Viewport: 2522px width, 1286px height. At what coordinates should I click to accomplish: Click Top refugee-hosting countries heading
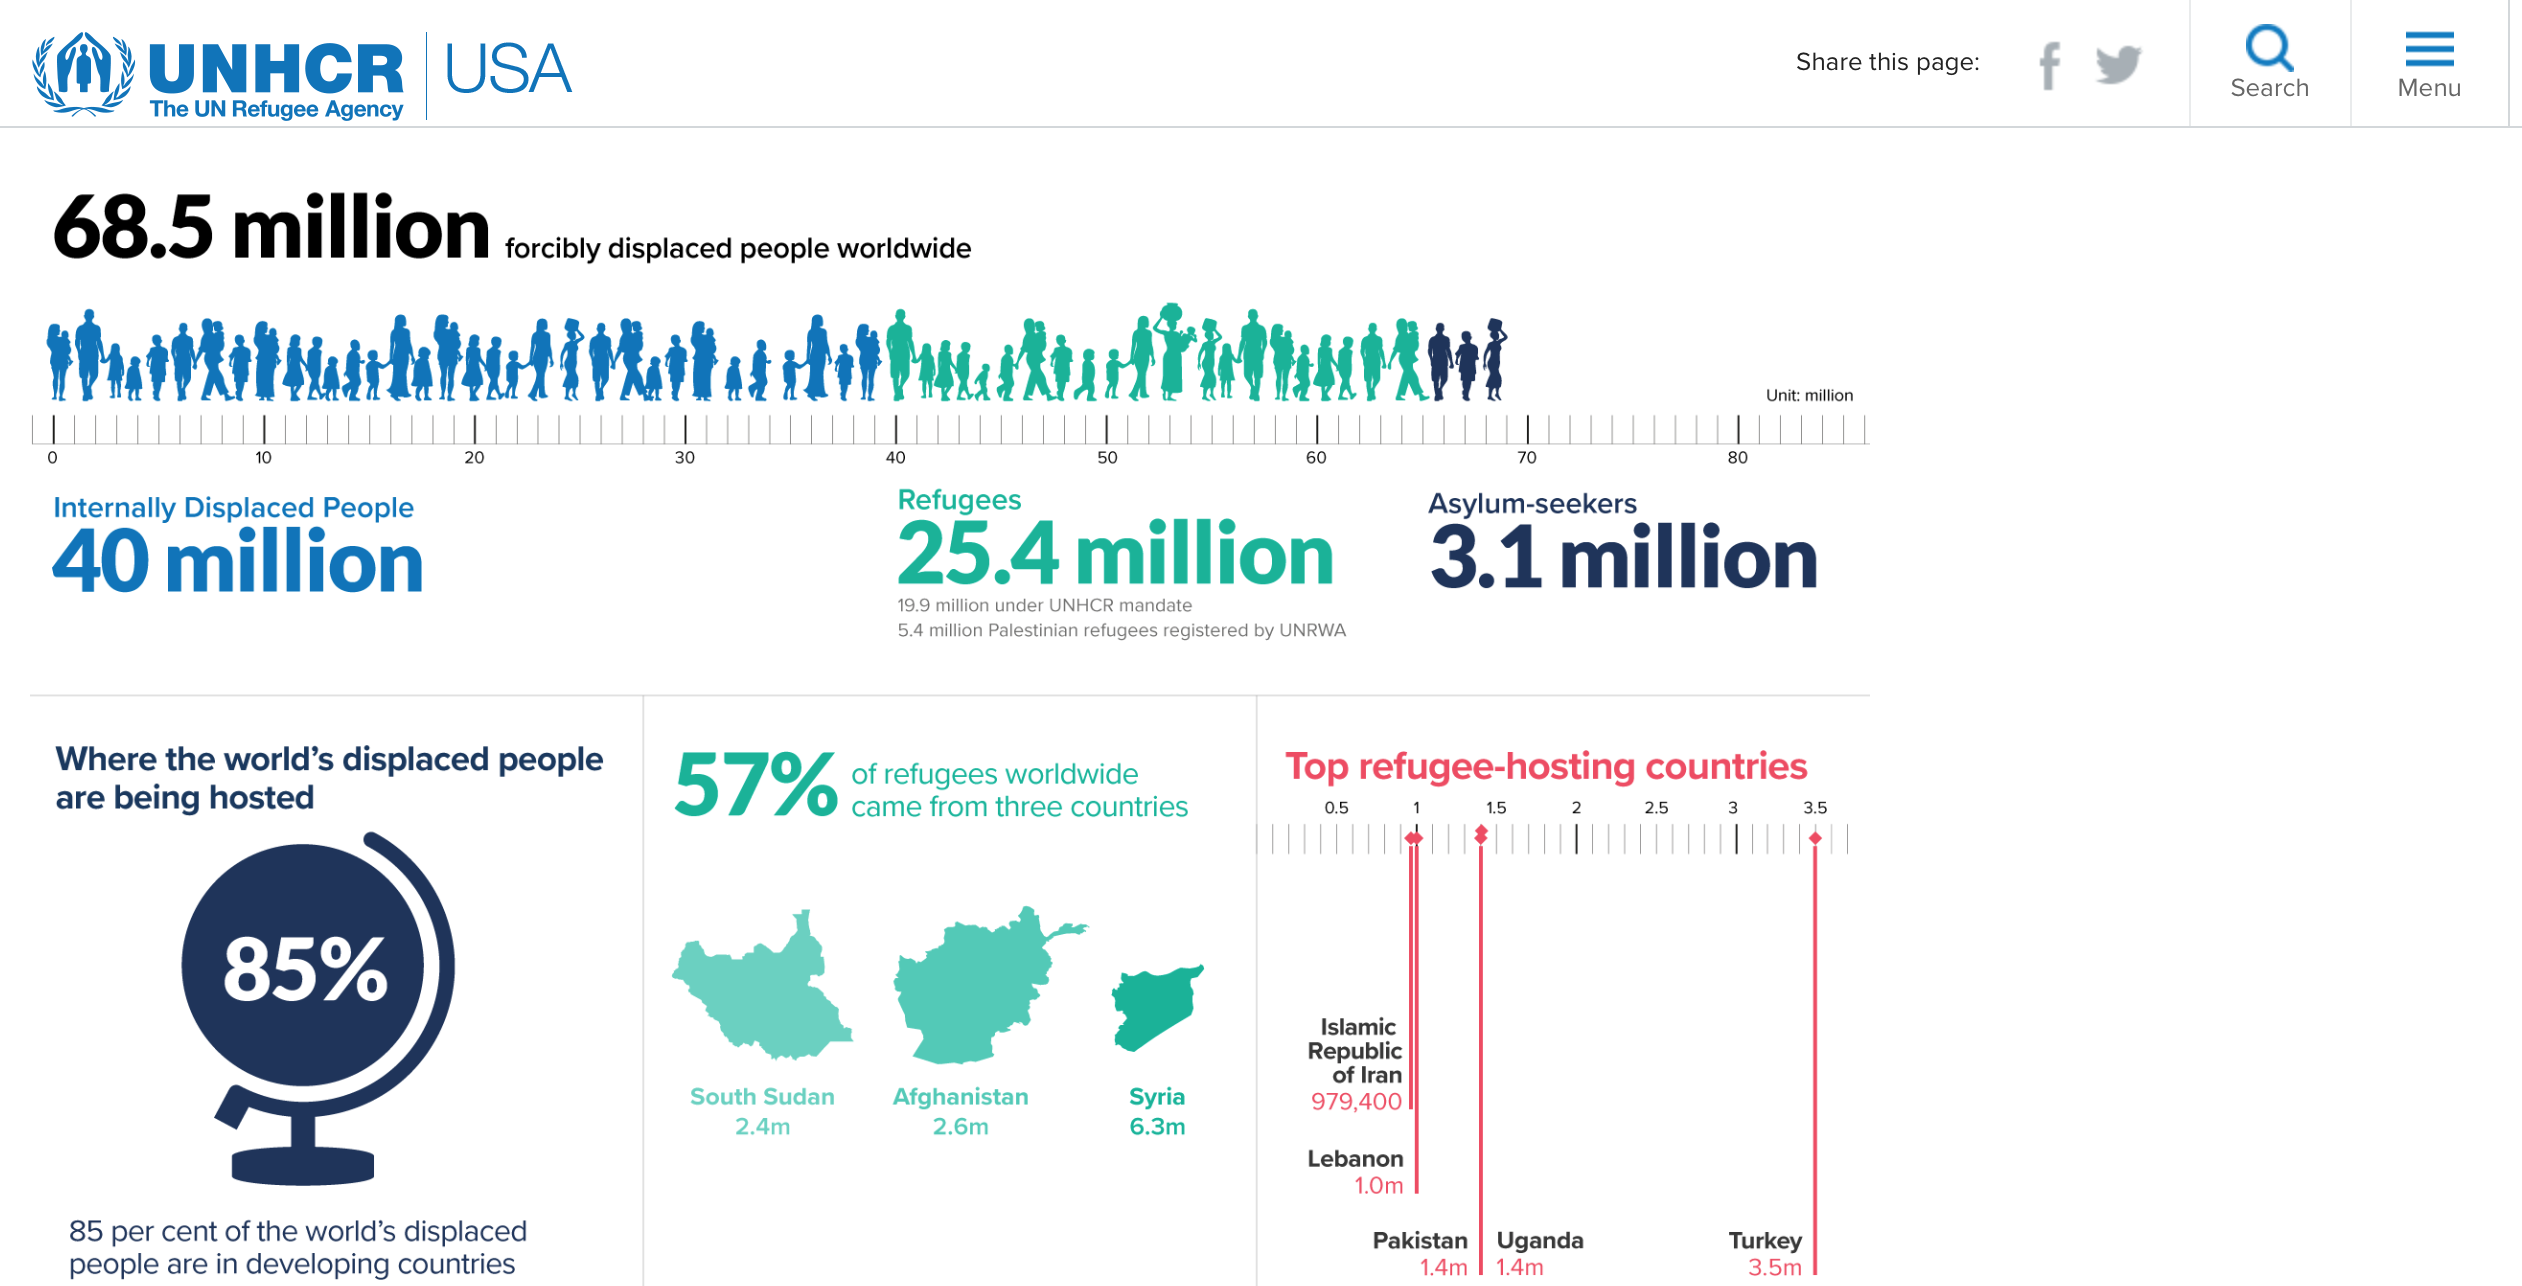point(1545,766)
